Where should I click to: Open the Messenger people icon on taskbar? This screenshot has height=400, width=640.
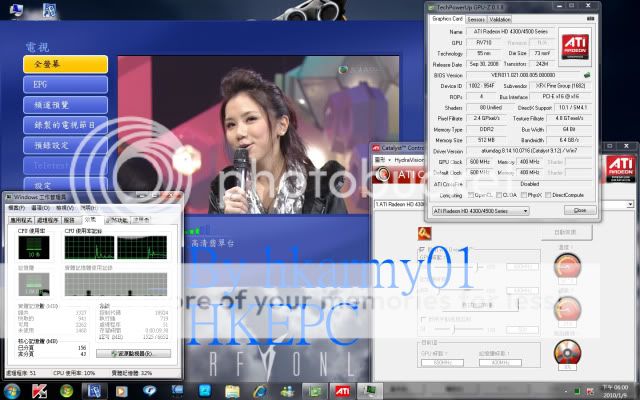[x=287, y=391]
